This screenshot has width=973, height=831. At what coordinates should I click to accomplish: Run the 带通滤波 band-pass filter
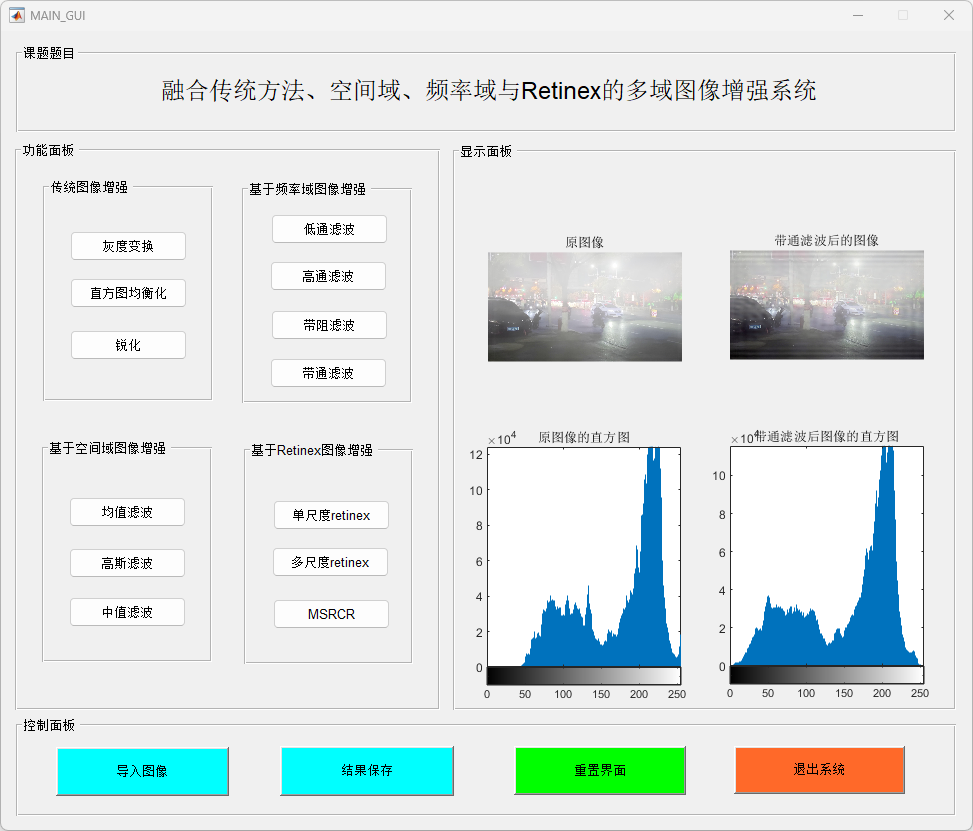pos(328,373)
